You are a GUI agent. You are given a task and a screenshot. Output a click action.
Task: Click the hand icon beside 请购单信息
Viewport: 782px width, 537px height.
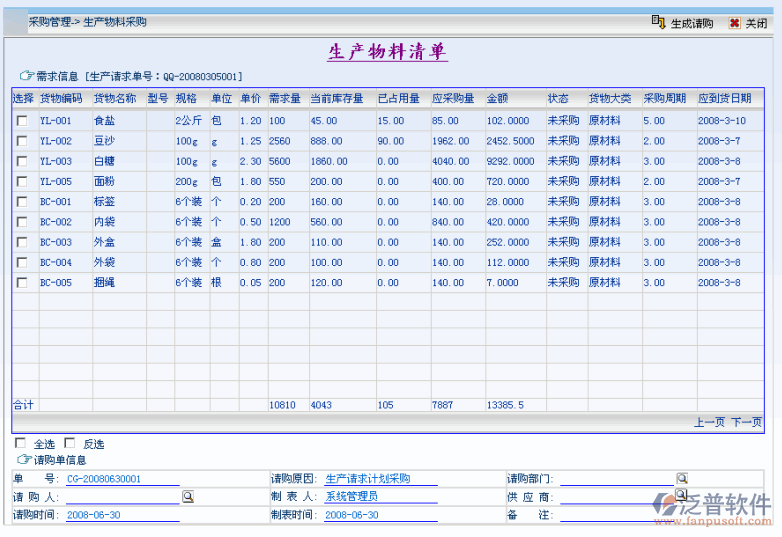[24, 459]
